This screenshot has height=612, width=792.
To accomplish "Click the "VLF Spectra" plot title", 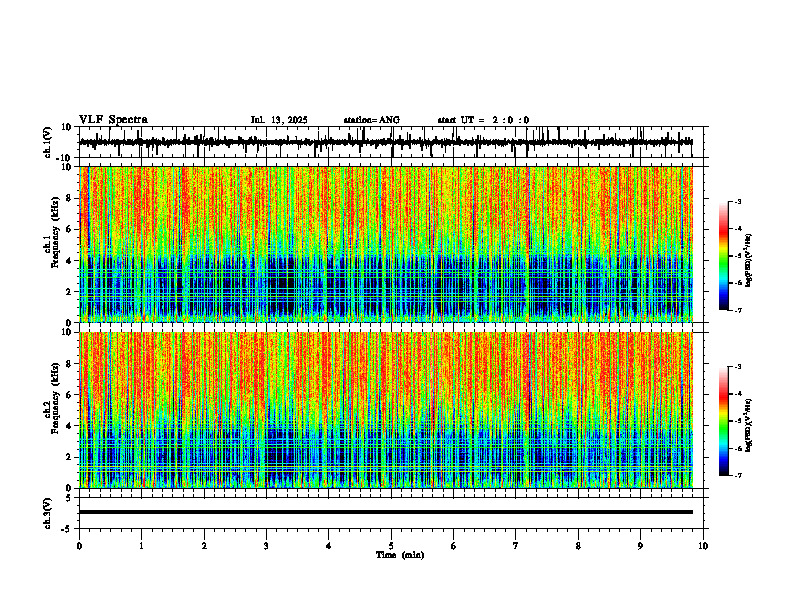I will (x=113, y=120).
